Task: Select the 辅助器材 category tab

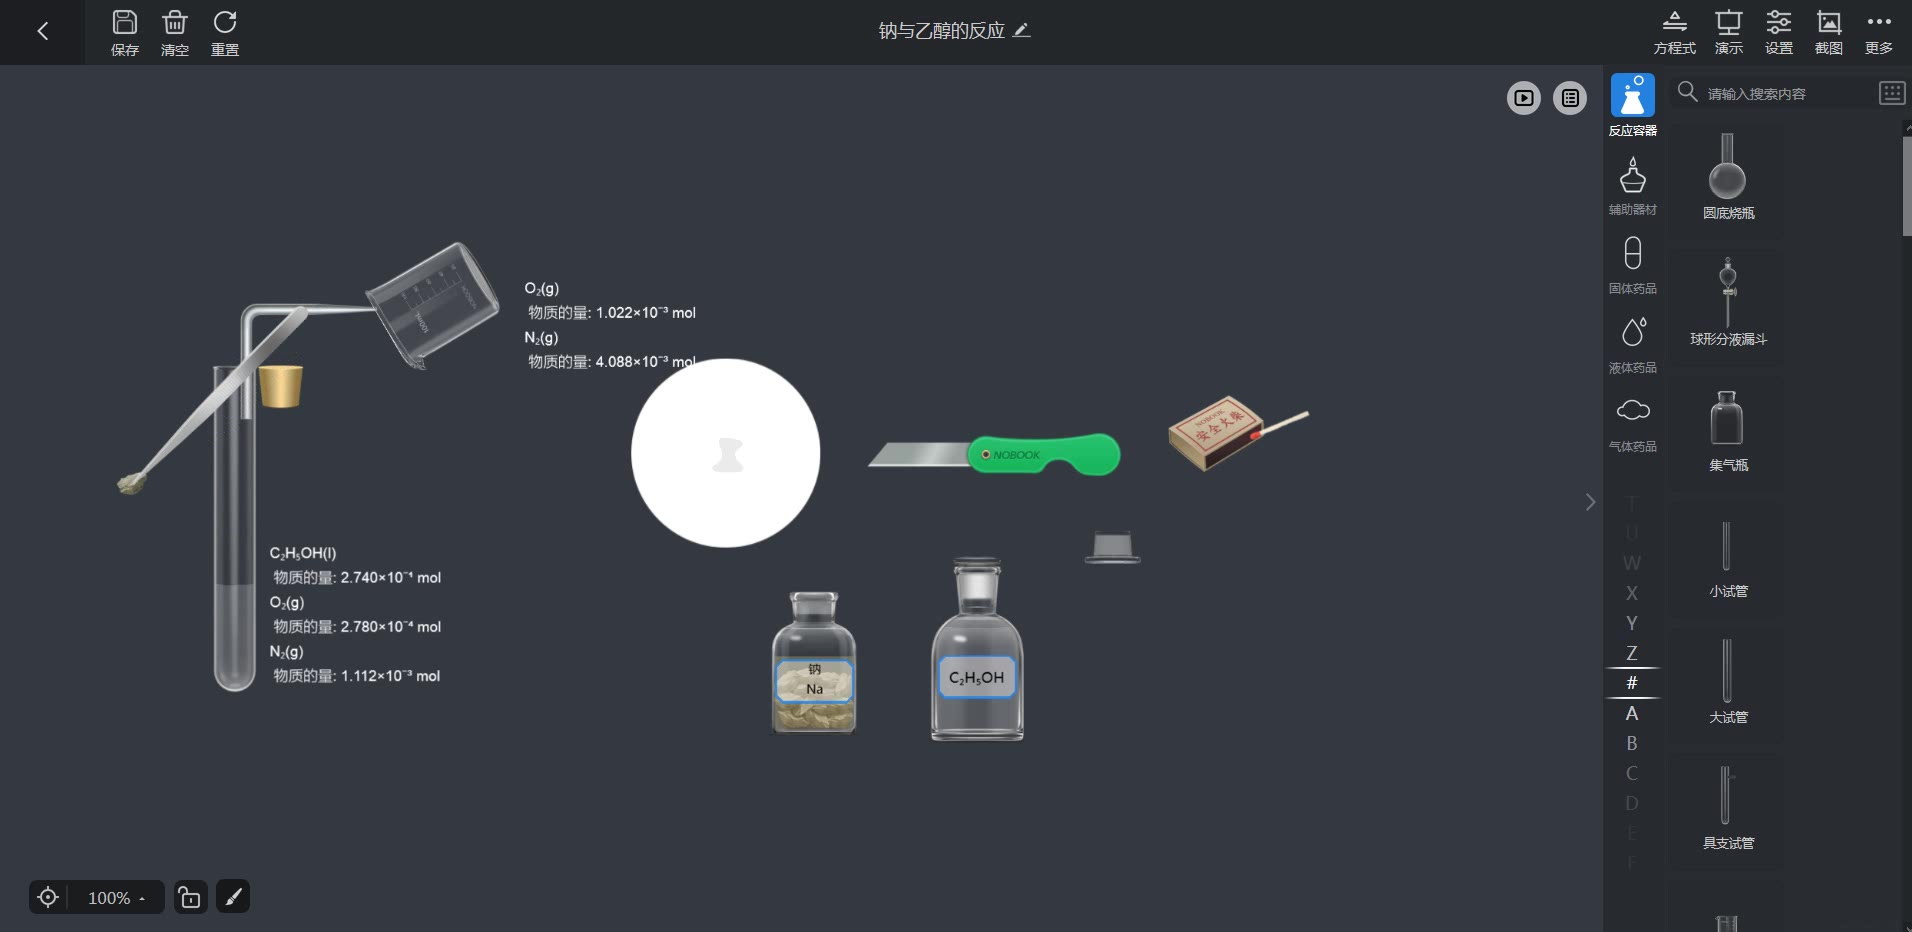Action: click(1633, 186)
